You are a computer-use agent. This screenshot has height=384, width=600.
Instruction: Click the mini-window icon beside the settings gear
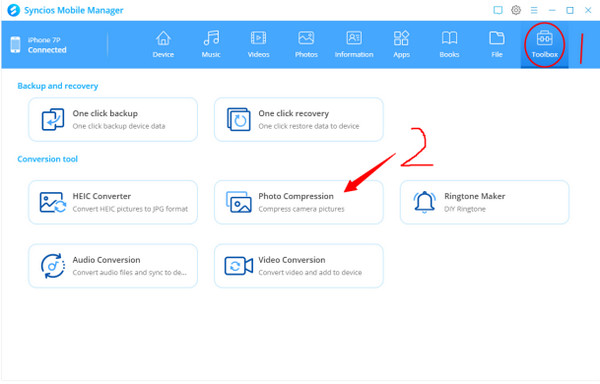pos(498,10)
